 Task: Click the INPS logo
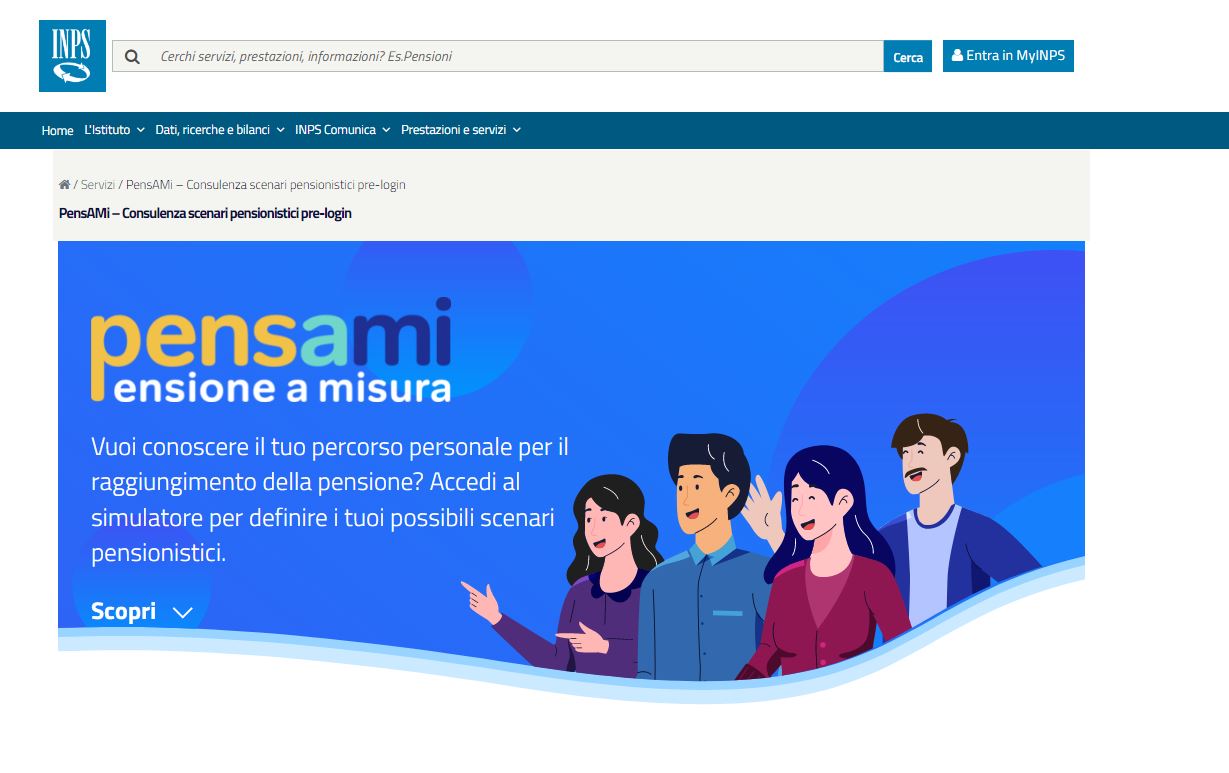pos(72,56)
